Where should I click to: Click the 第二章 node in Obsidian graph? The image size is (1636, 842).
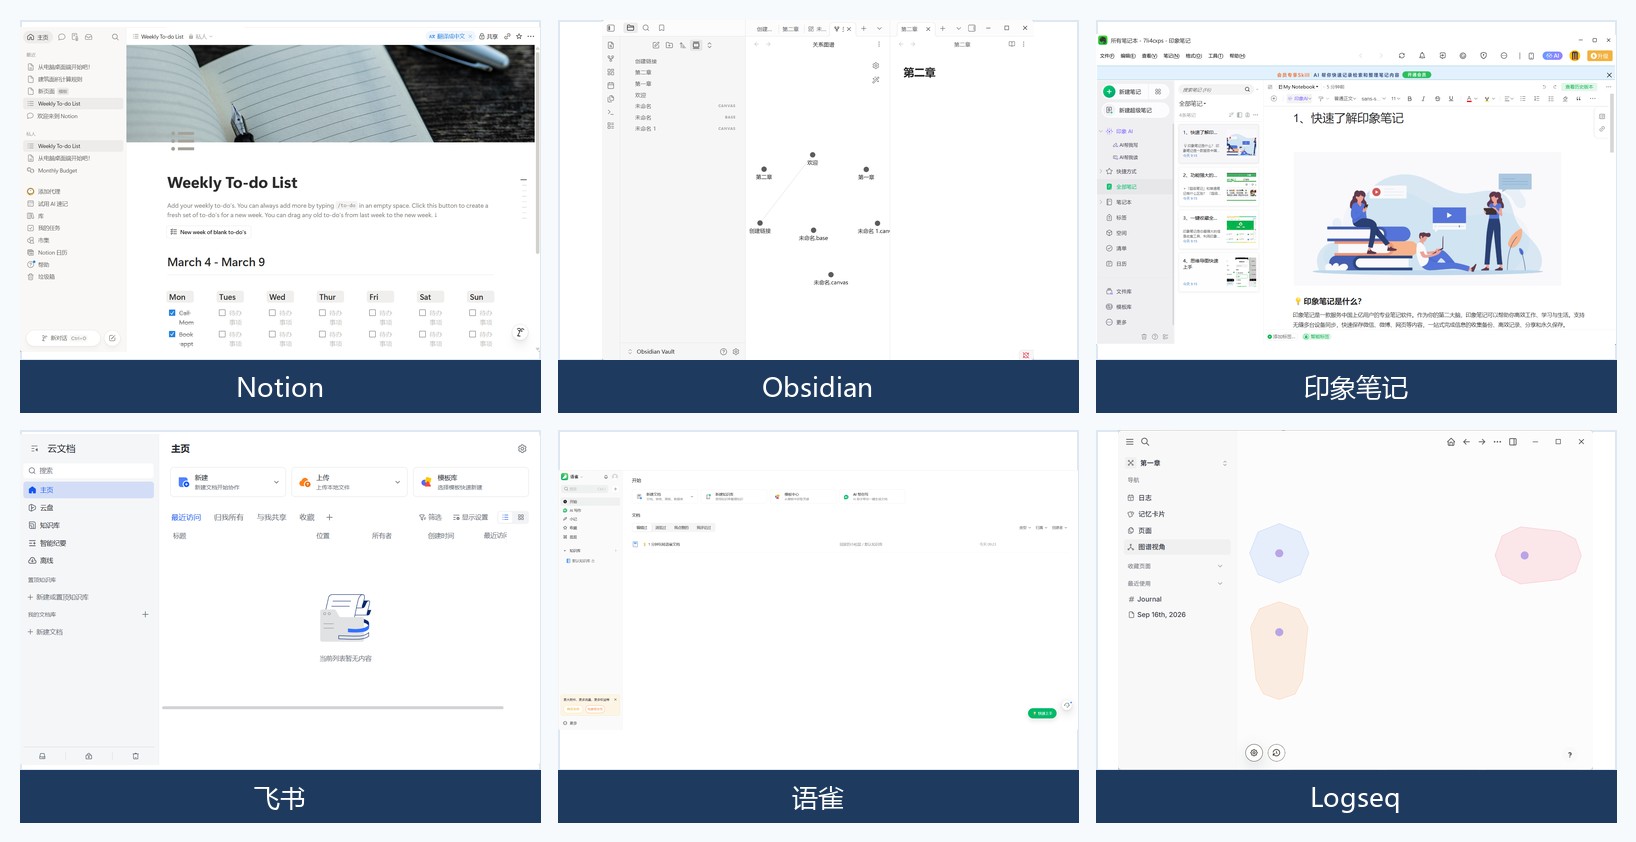coord(764,169)
